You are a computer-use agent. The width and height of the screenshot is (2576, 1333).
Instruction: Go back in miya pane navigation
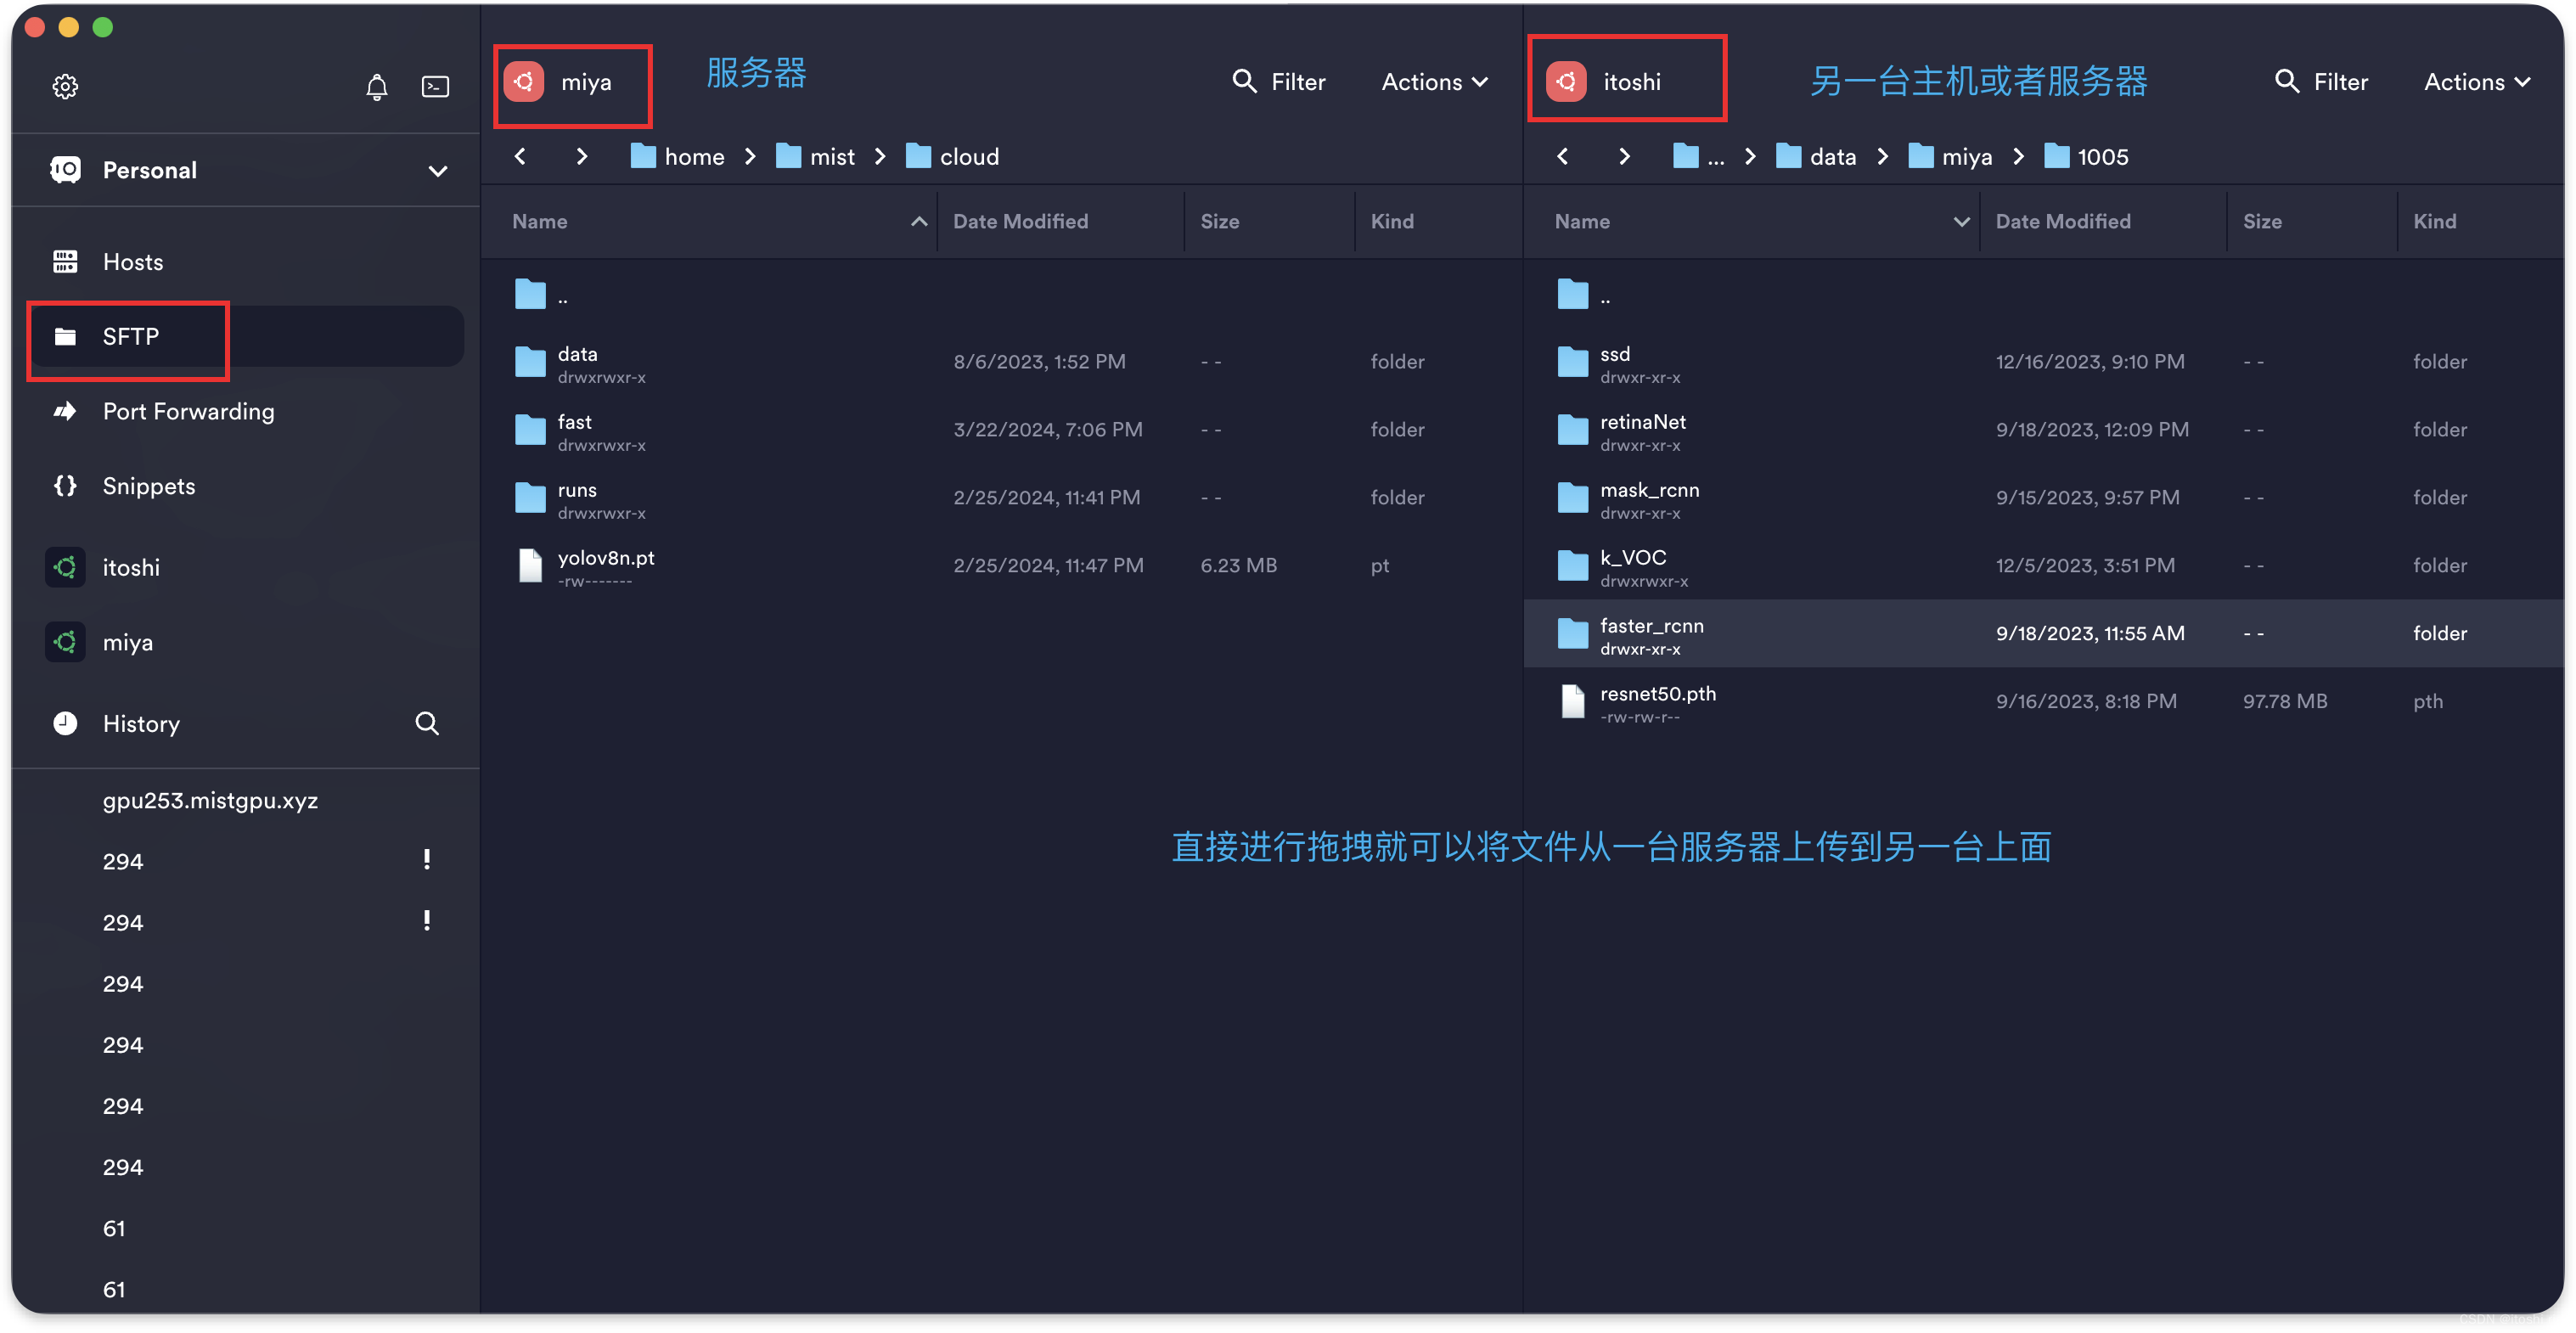coord(520,156)
